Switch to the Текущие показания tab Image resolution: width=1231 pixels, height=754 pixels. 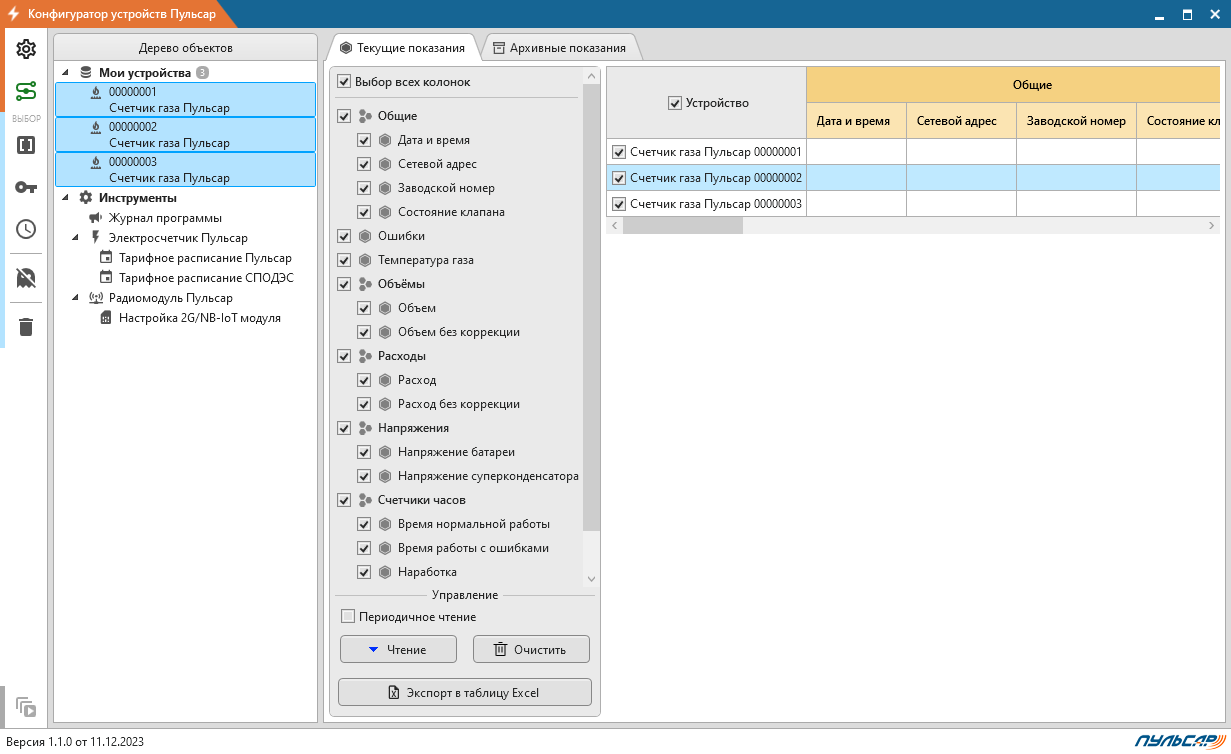pos(402,47)
